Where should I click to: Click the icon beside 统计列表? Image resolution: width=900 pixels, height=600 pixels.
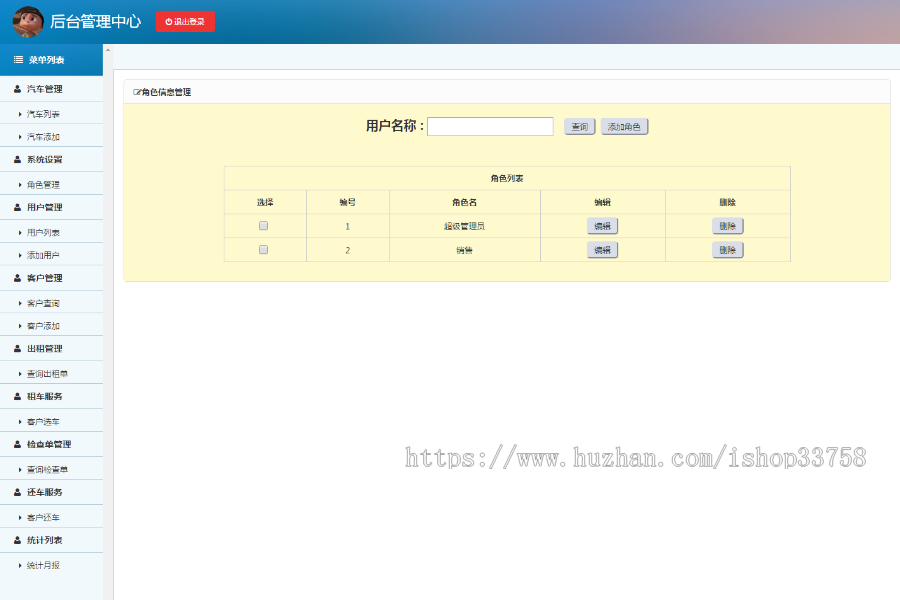[16, 540]
